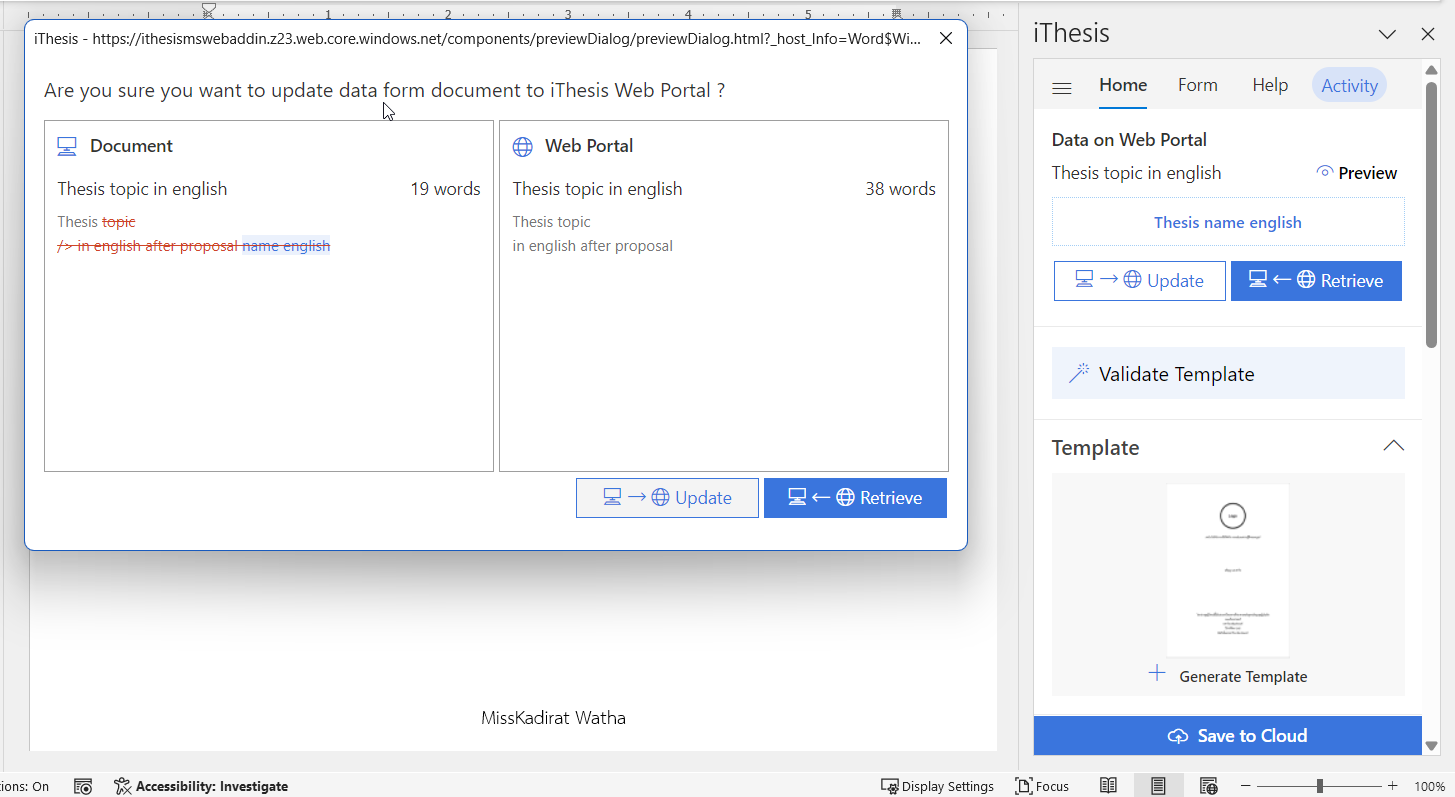
Task: Close the iThesis preview dialog
Action: [x=945, y=38]
